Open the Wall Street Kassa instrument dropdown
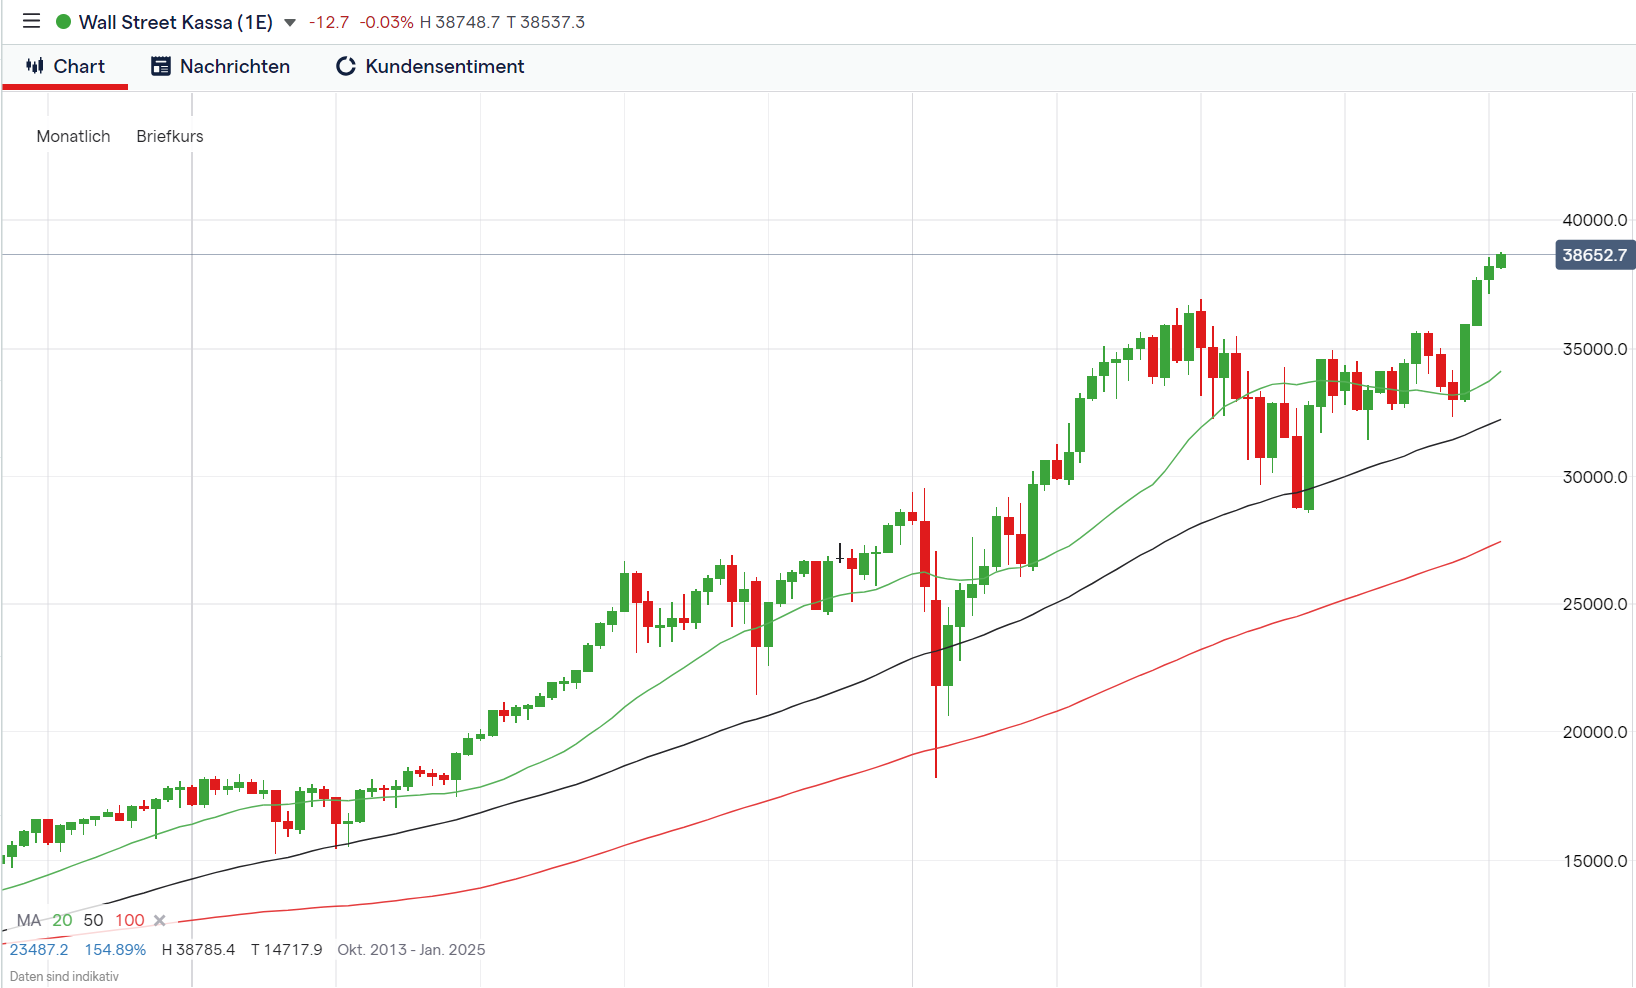The width and height of the screenshot is (1636, 988). pos(290,21)
